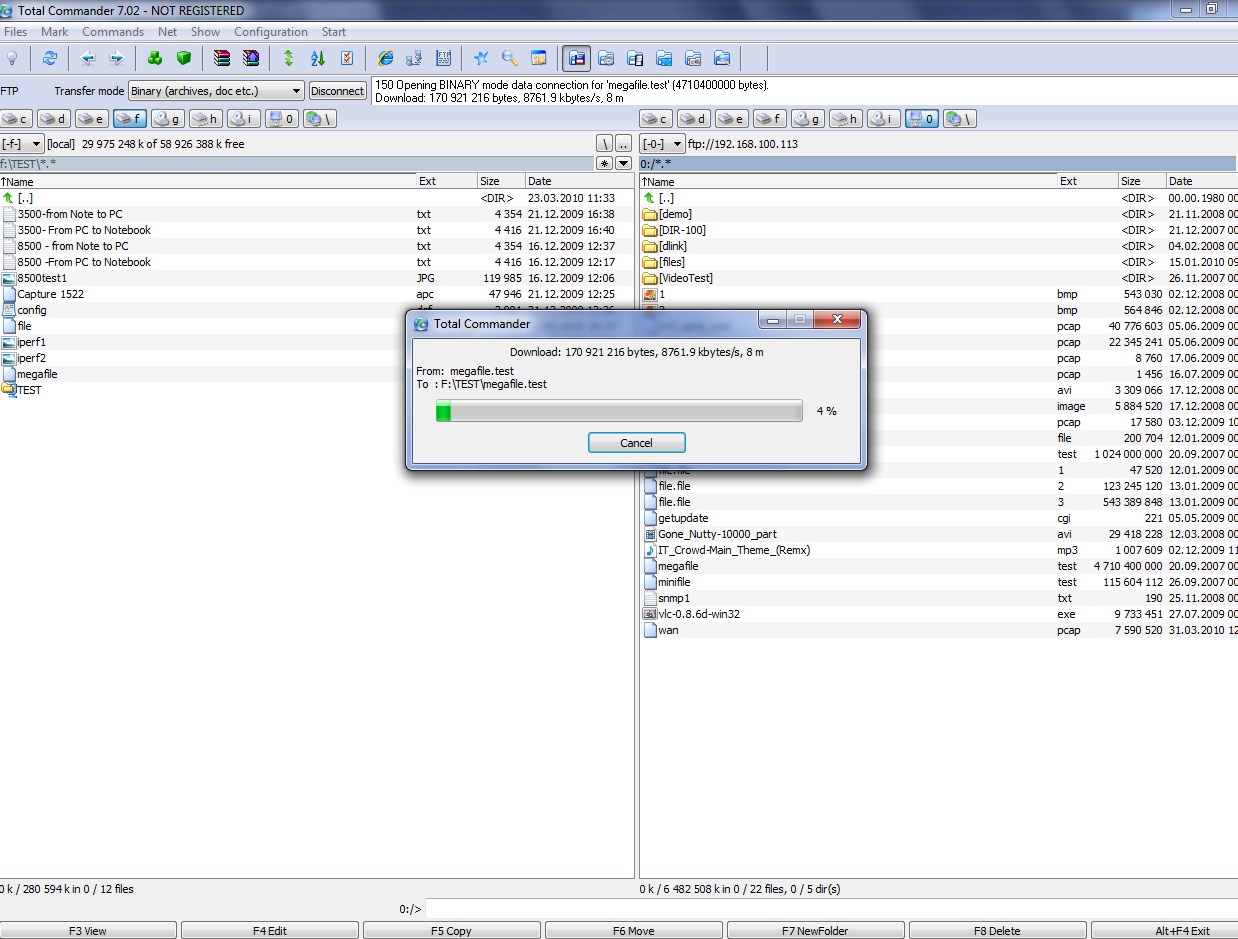Image resolution: width=1238 pixels, height=939 pixels.
Task: Expand right panel drive selector [-0-]
Action: [662, 144]
